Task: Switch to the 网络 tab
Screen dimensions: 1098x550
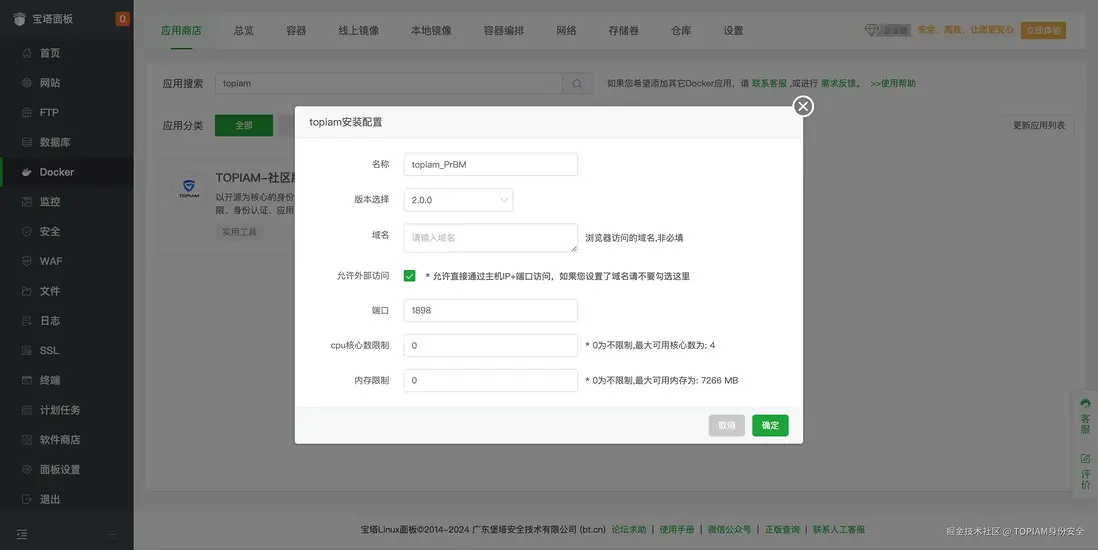Action: click(567, 31)
